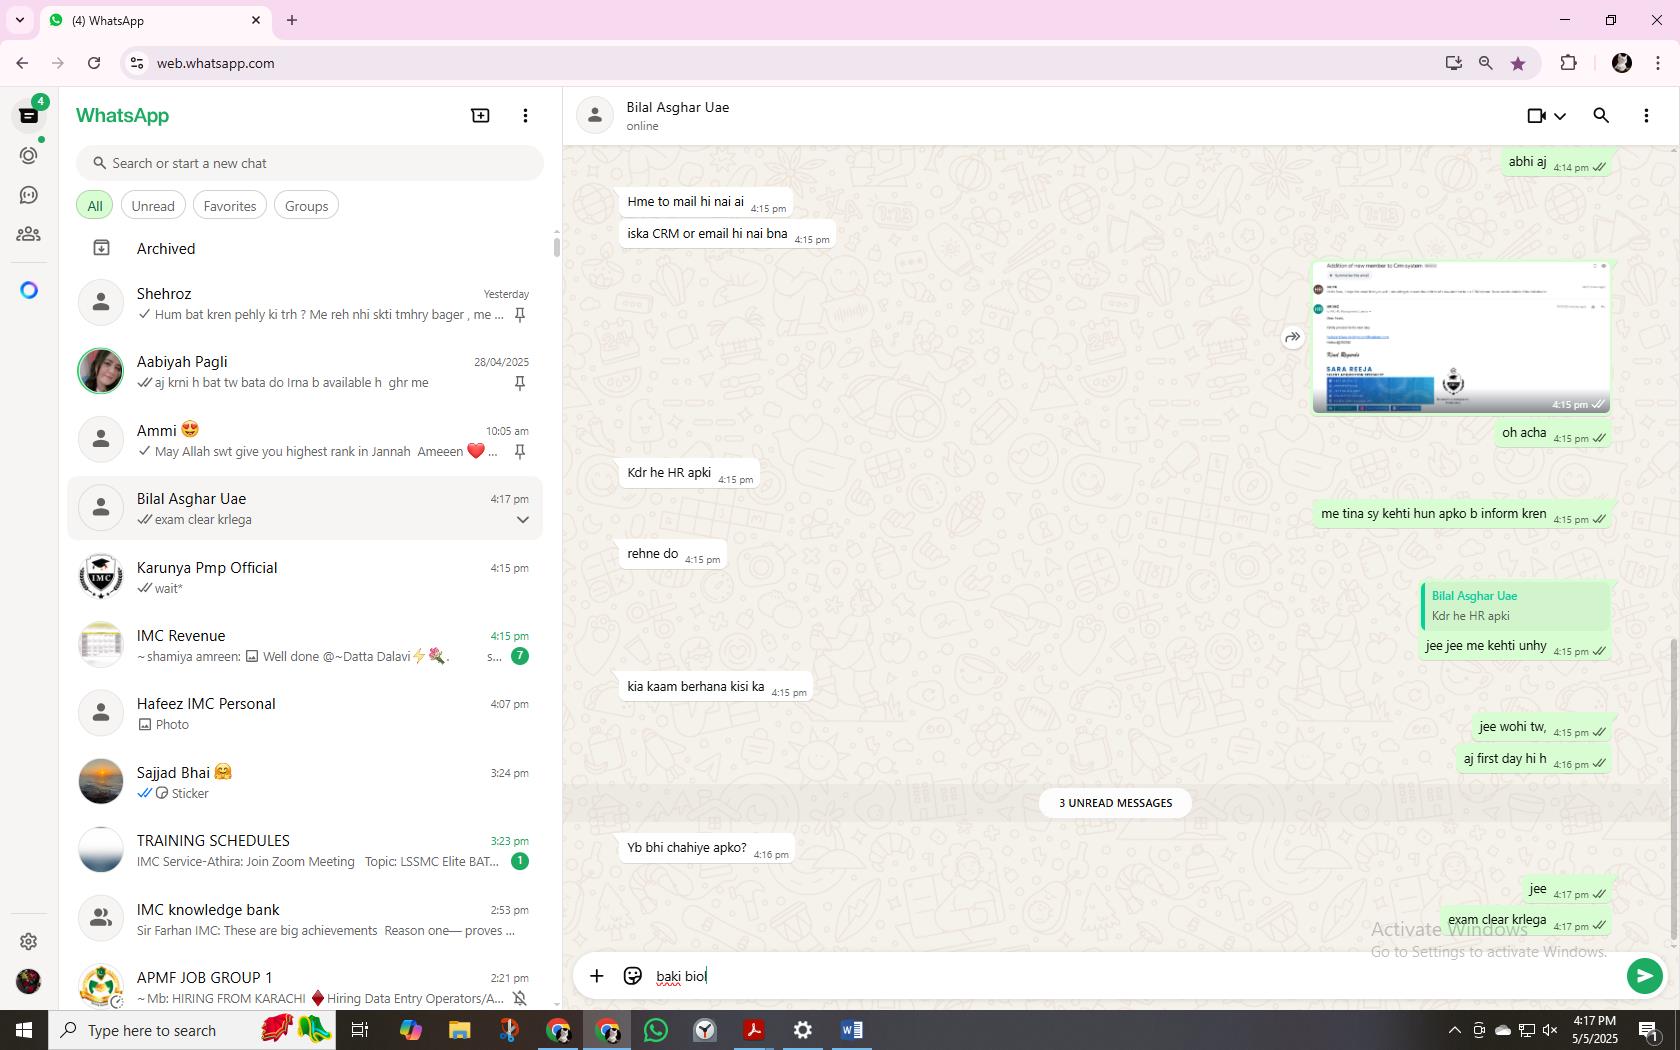The width and height of the screenshot is (1680, 1050).
Task: Click the 3 UNREAD MESSAGES divider label
Action: 1115,803
